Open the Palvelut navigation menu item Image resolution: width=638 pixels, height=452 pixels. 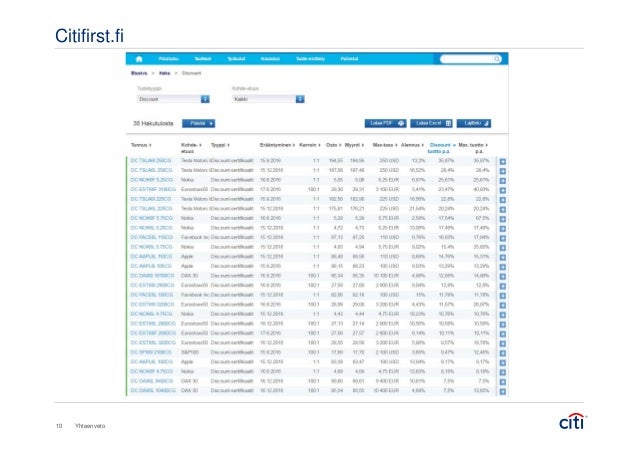349,59
